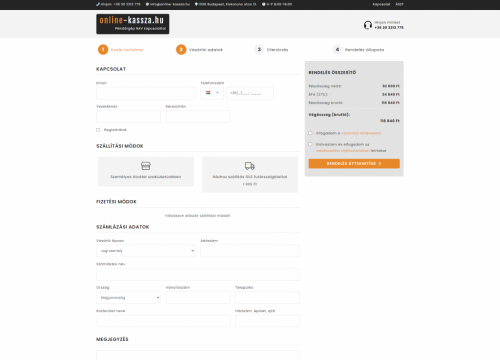500x360 pixels.
Task: Click the Budapest address in top bar
Action: [x=227, y=4]
